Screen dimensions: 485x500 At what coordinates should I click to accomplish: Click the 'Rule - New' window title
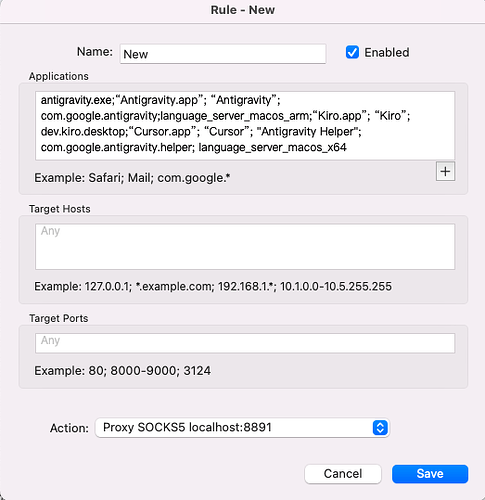(243, 10)
